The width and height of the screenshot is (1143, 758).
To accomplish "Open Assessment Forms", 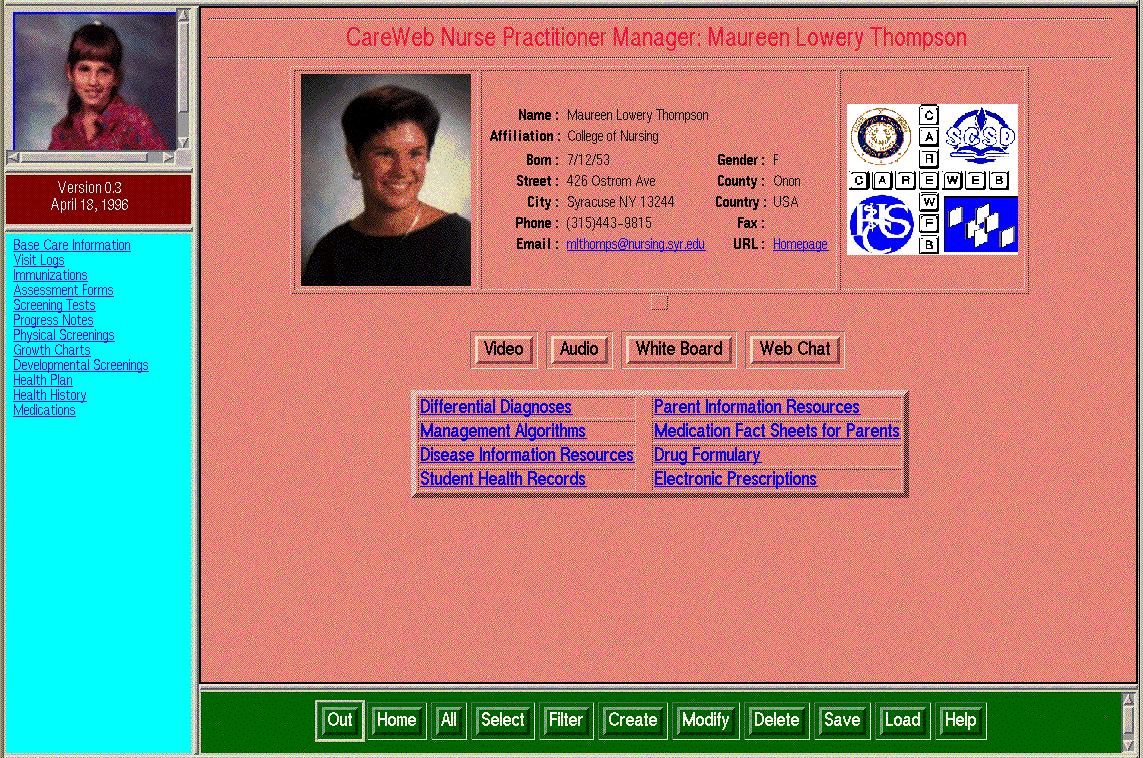I will coord(63,290).
